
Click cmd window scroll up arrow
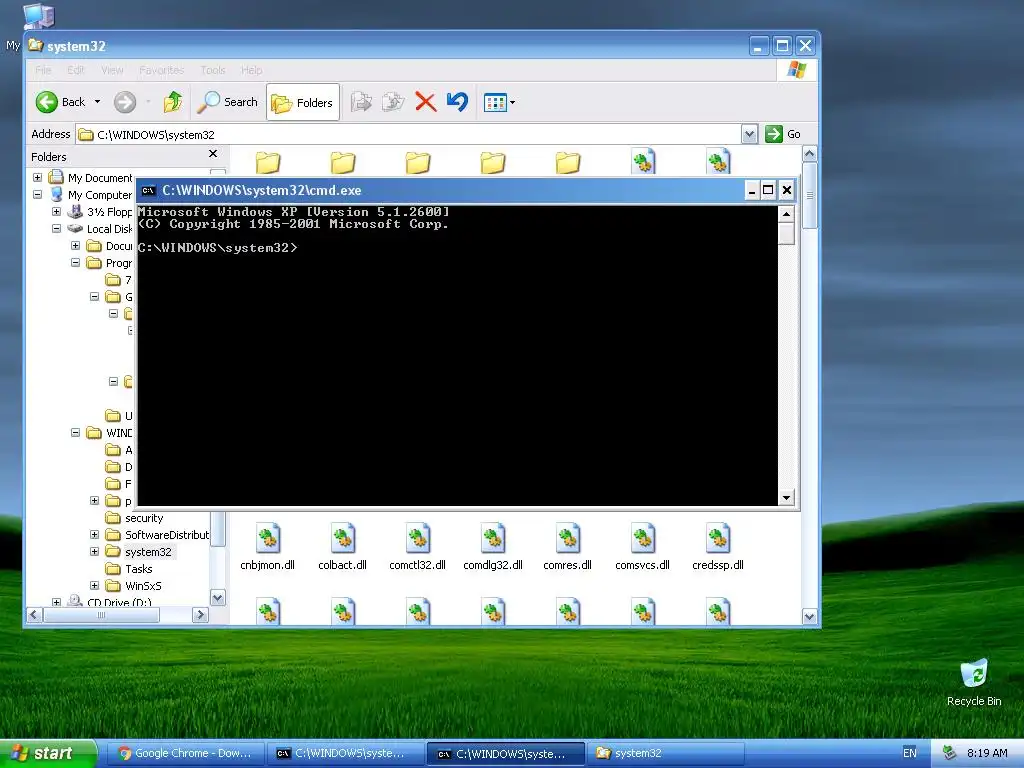pyautogui.click(x=786, y=214)
